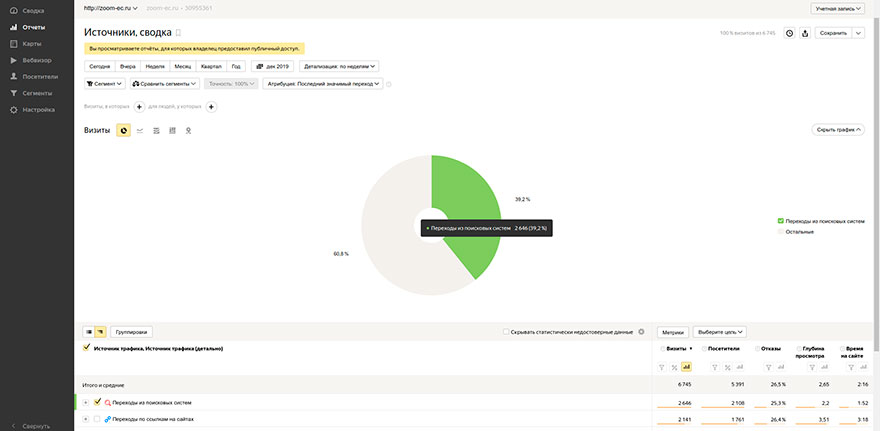
Task: Click the export report icon beside Сохранить
Action: click(805, 33)
